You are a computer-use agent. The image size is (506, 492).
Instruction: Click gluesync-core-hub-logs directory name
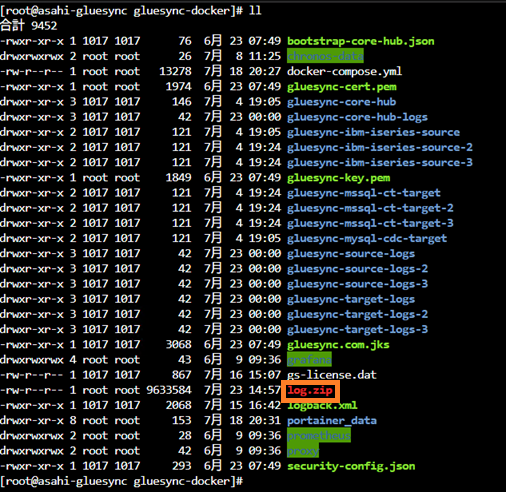click(357, 117)
